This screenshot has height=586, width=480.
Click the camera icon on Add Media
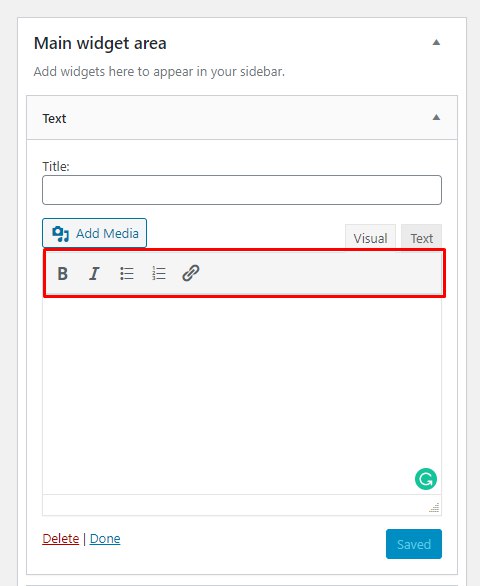(x=60, y=234)
